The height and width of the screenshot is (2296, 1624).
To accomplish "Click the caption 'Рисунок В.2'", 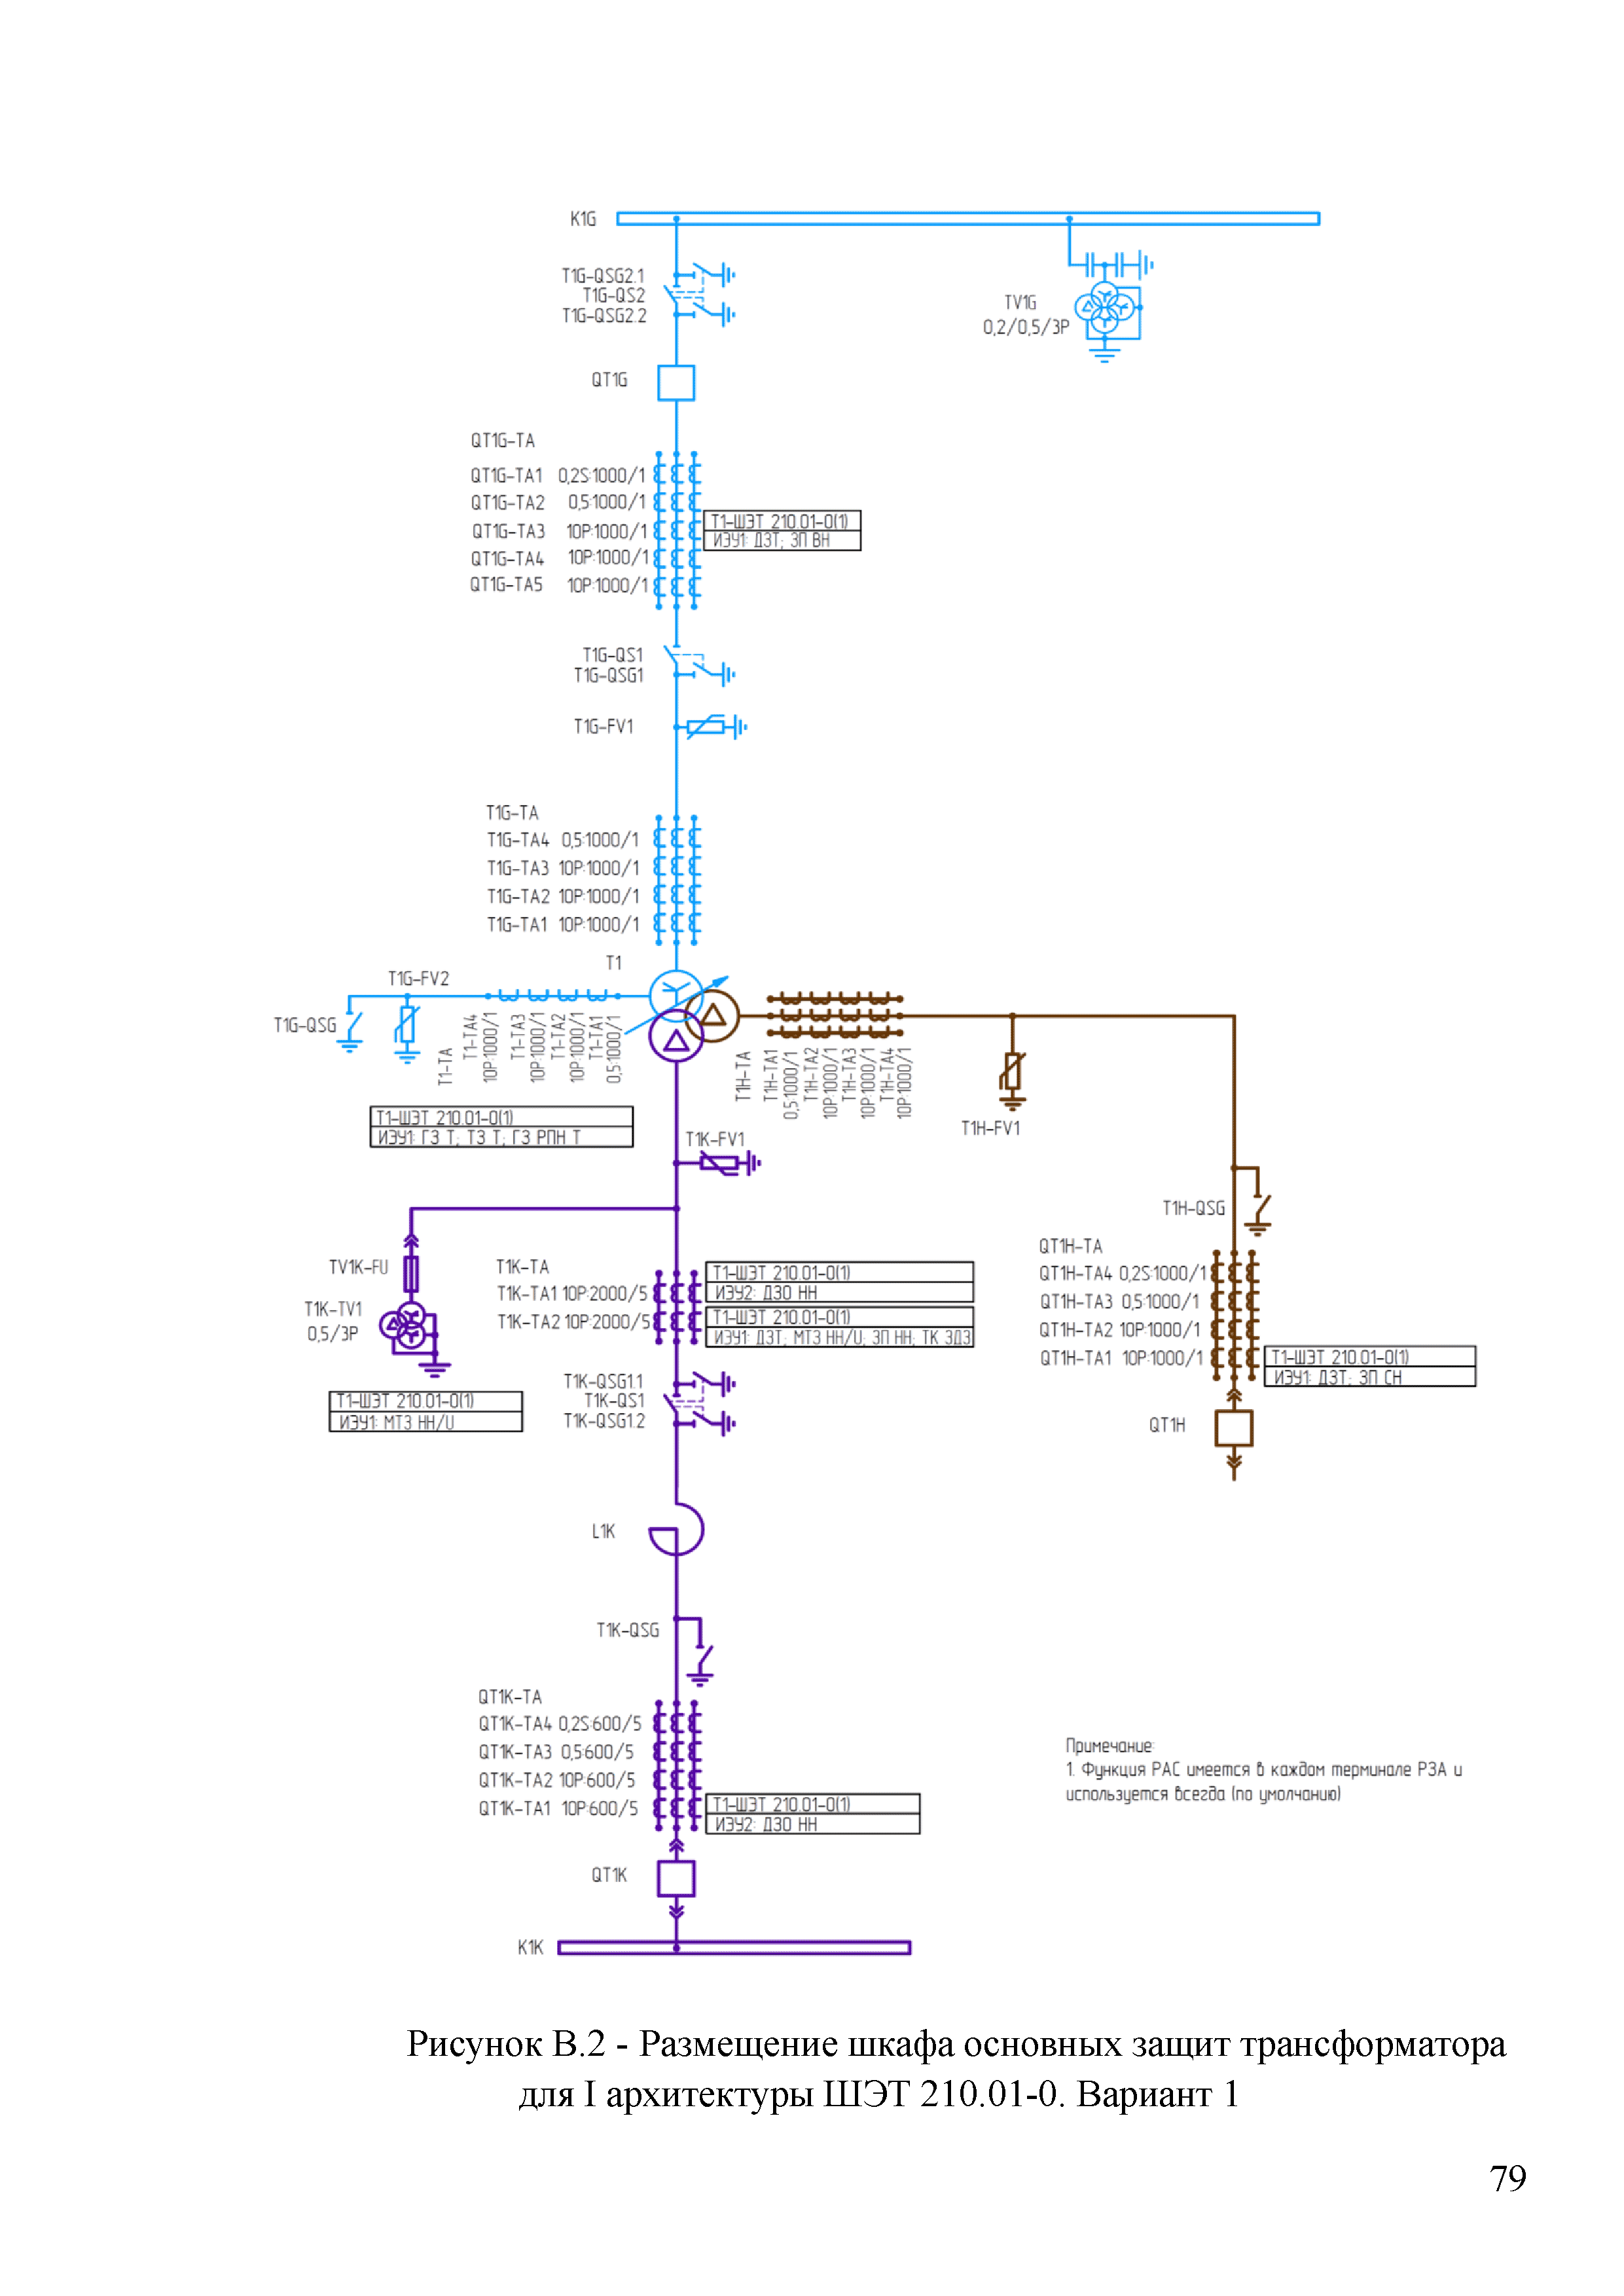I will [506, 2044].
